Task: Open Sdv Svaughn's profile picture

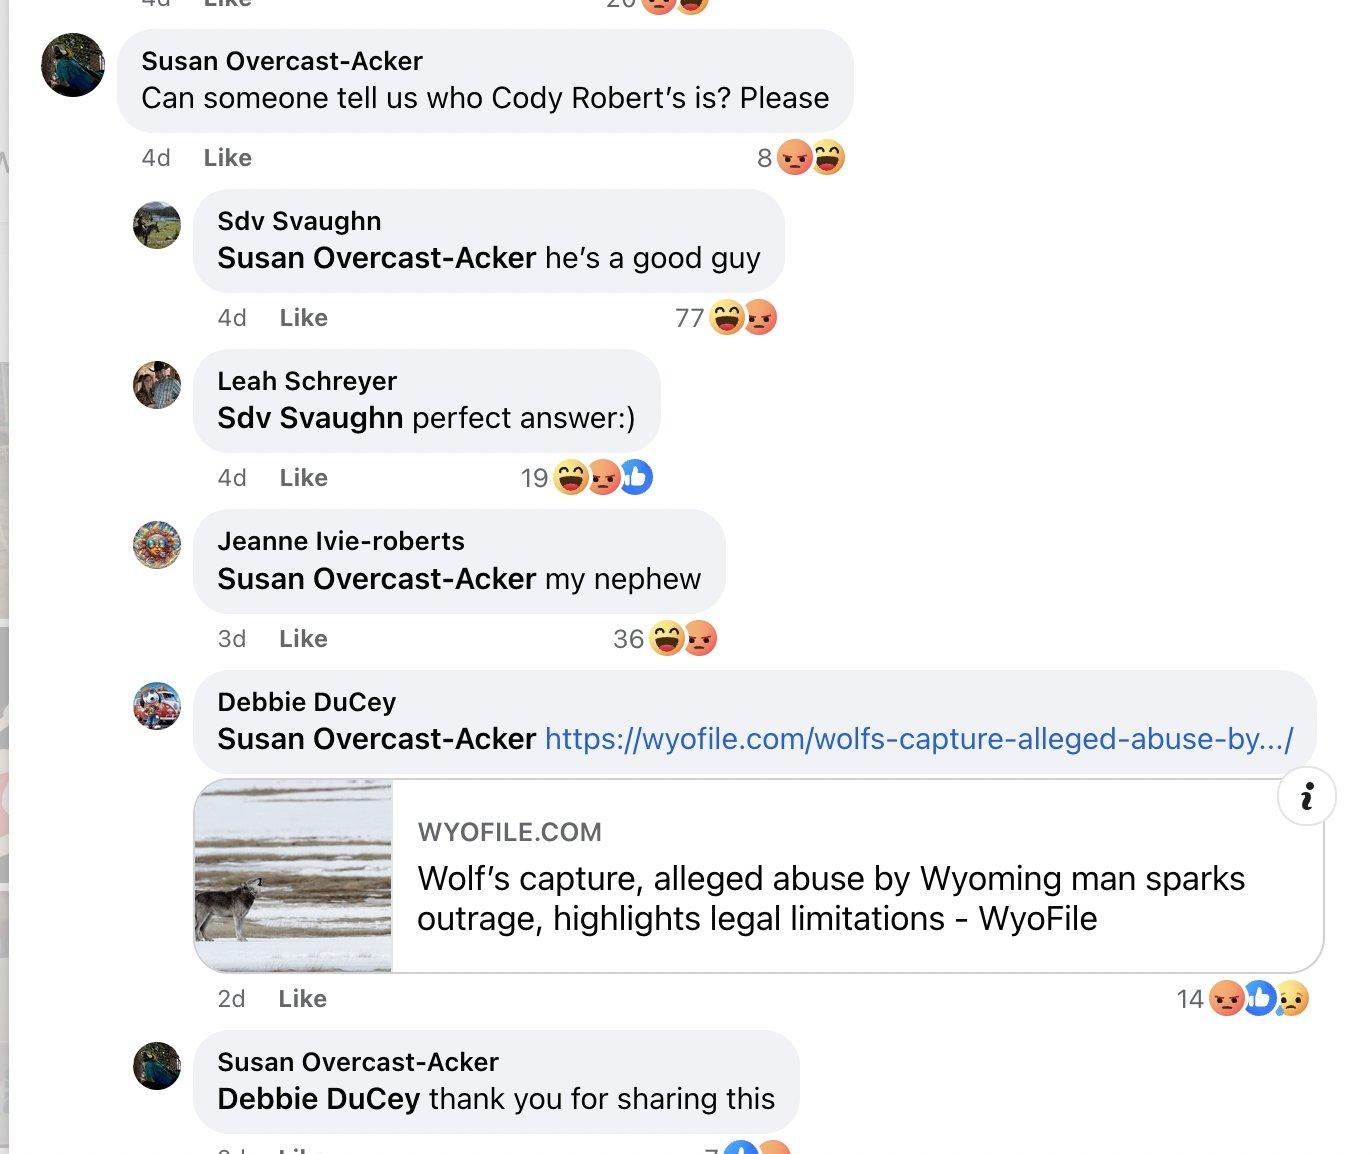Action: 157,225
